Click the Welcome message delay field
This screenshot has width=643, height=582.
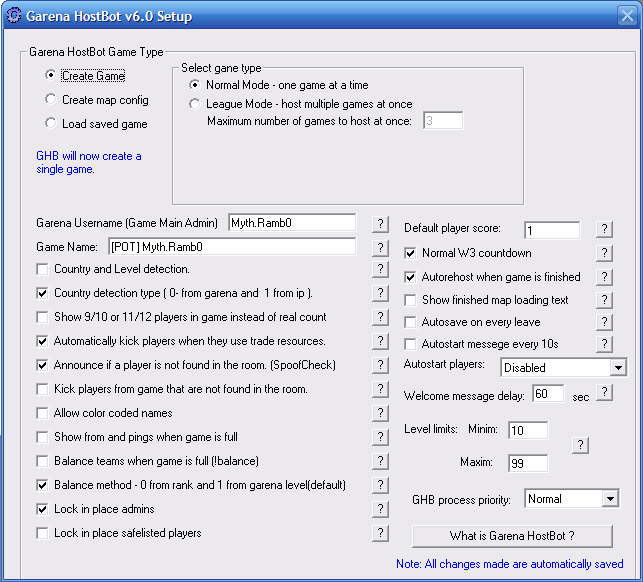(x=548, y=394)
